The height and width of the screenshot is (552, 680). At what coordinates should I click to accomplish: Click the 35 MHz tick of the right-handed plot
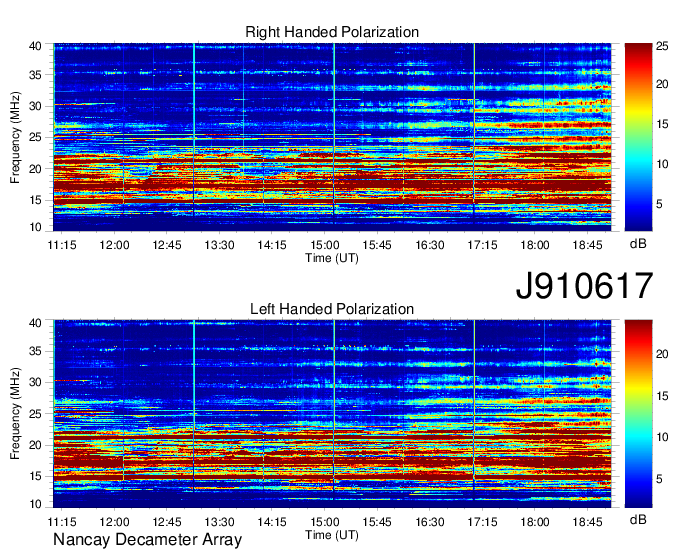[x=35, y=75]
